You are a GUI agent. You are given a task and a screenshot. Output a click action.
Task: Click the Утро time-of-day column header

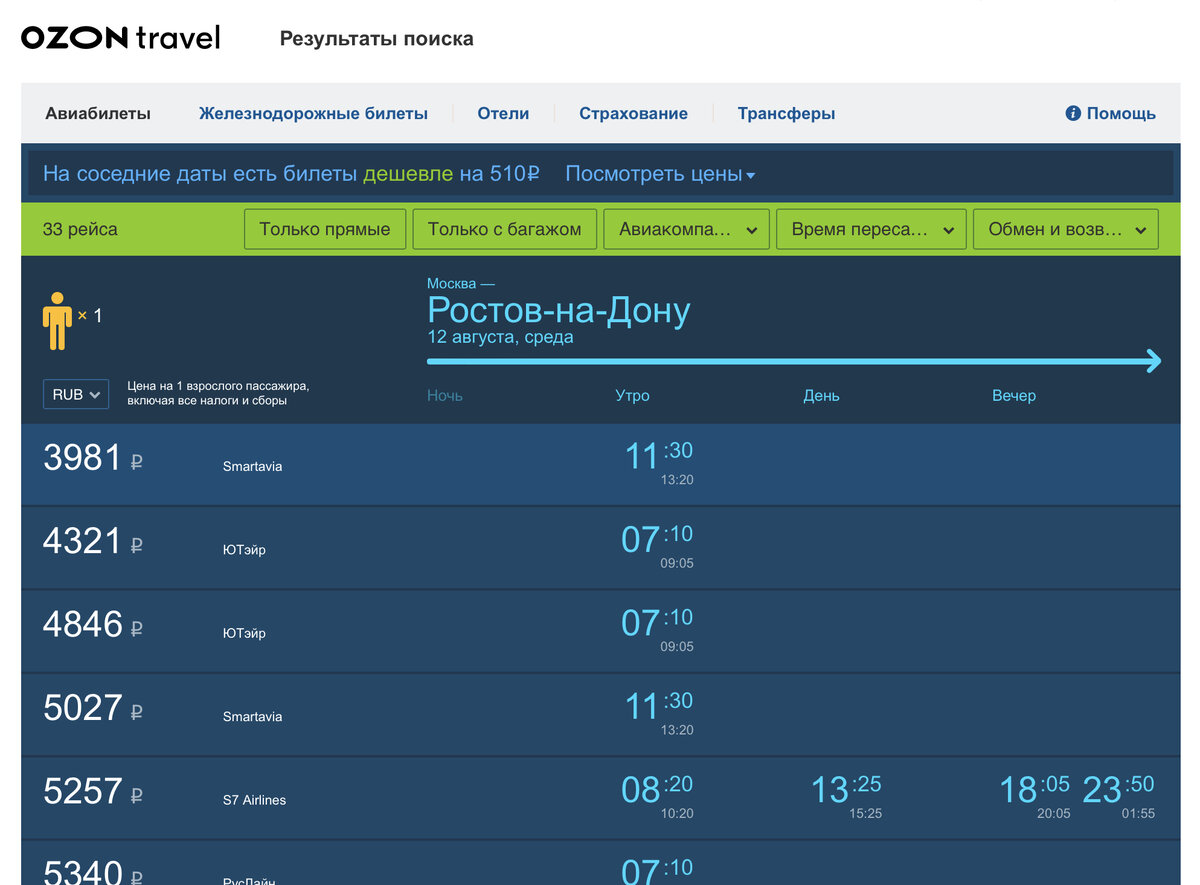point(632,395)
